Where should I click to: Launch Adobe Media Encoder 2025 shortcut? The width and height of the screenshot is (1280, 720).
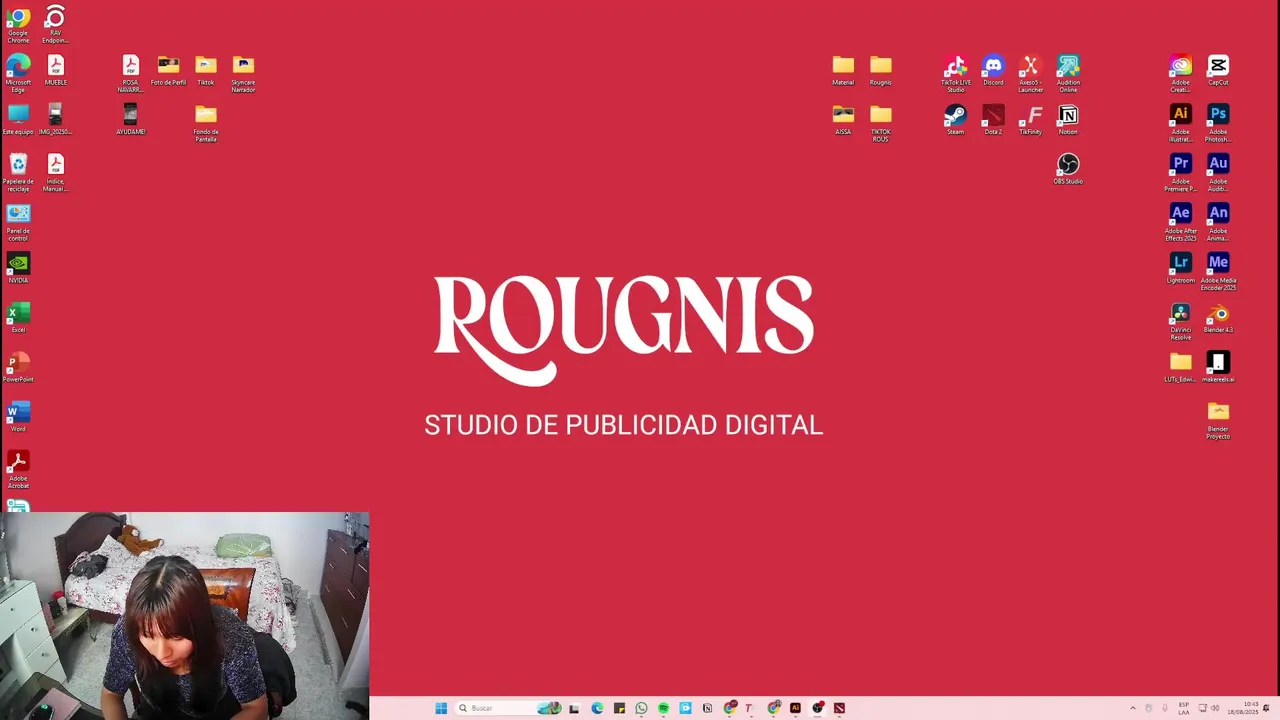click(x=1218, y=271)
